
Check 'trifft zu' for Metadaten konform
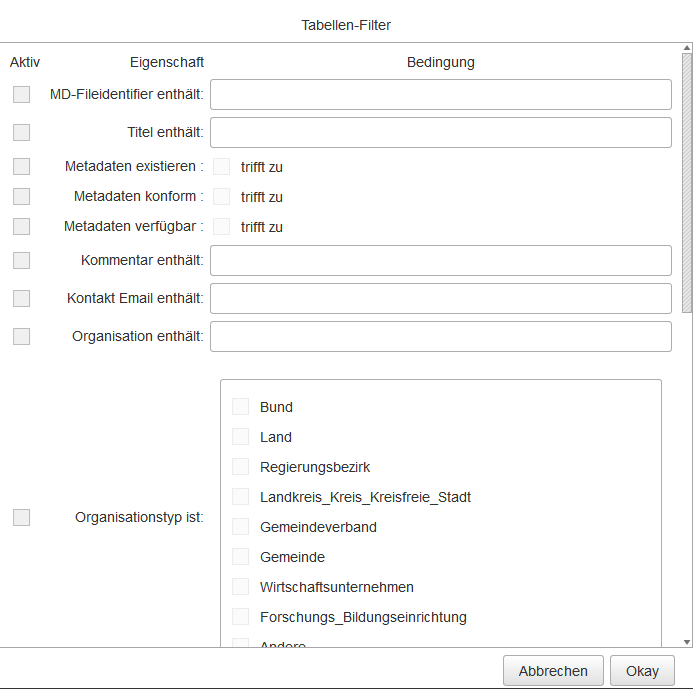[222, 197]
